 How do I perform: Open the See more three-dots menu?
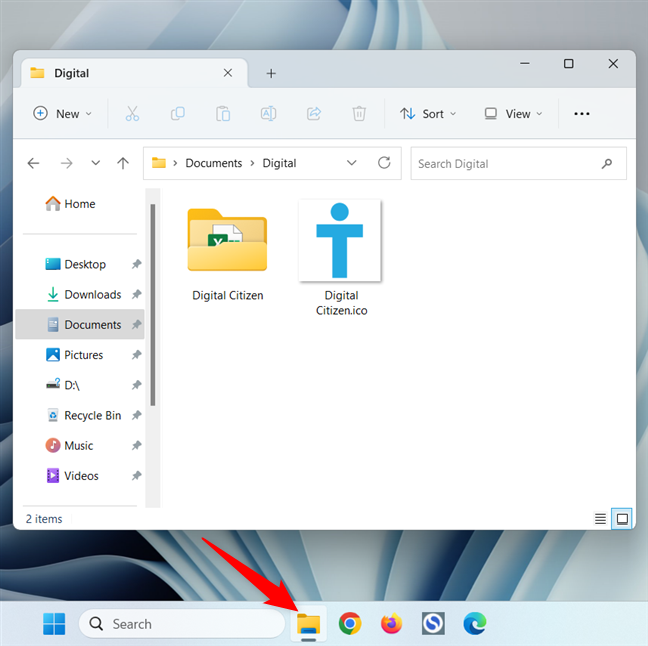pyautogui.click(x=581, y=114)
